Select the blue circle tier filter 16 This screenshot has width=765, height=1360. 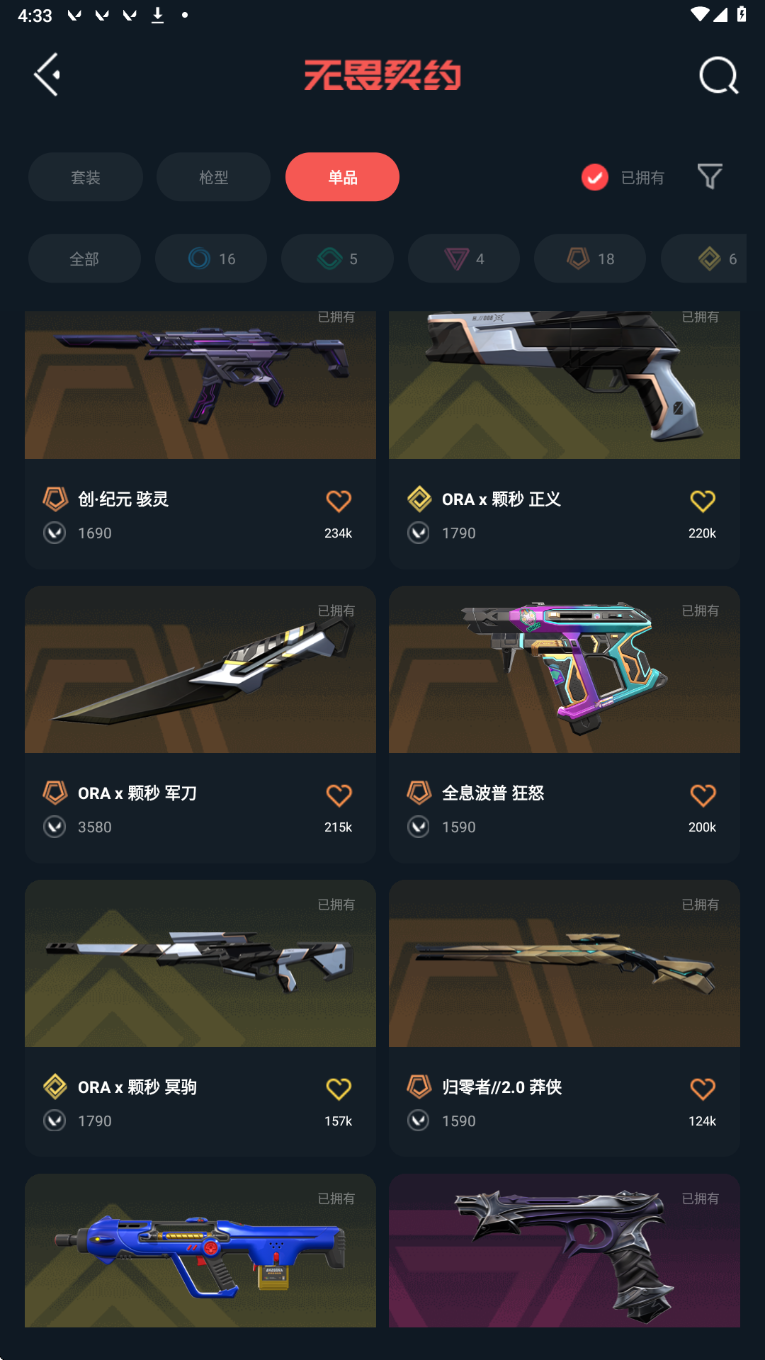(211, 259)
